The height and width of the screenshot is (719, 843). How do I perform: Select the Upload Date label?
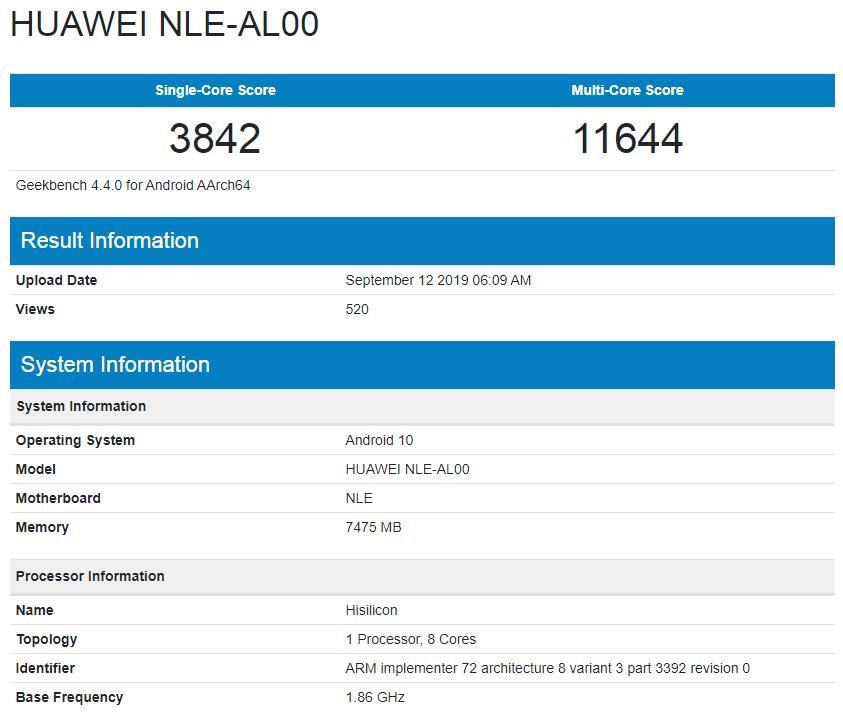coord(56,280)
